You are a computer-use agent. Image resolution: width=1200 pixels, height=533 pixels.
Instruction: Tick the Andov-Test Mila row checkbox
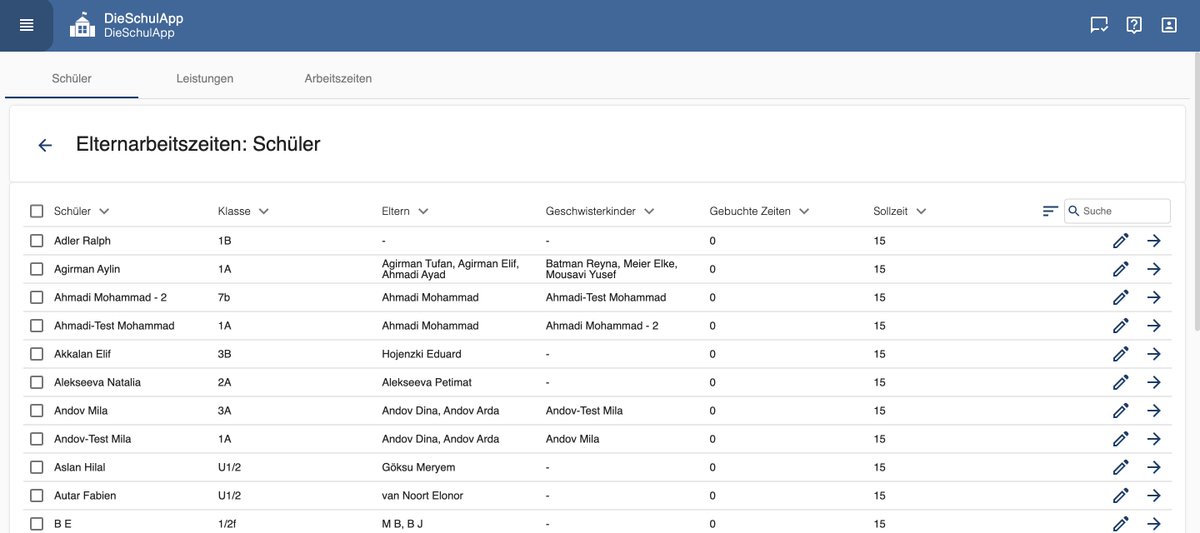click(37, 439)
